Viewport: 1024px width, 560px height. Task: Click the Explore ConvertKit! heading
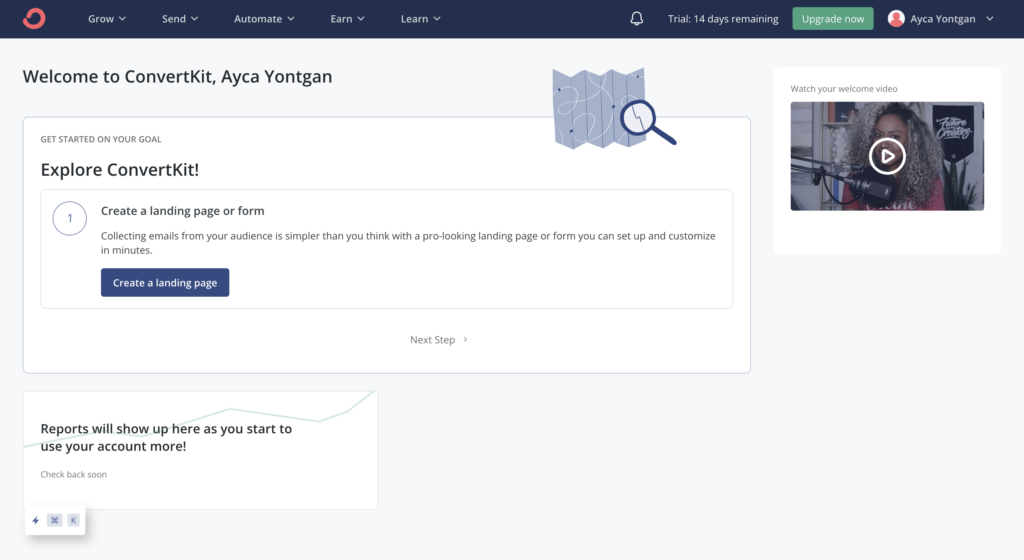120,170
